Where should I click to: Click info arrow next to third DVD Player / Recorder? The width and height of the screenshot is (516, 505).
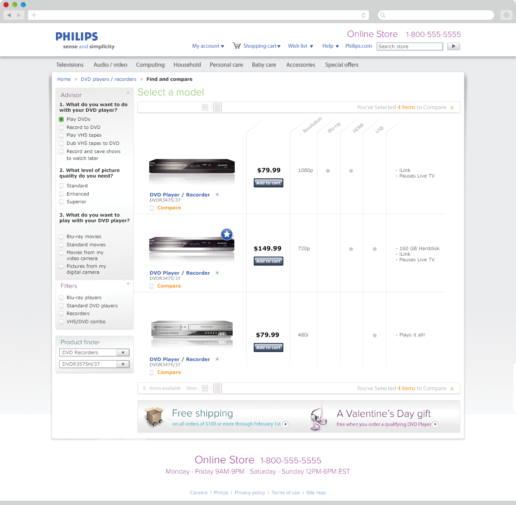tap(217, 359)
